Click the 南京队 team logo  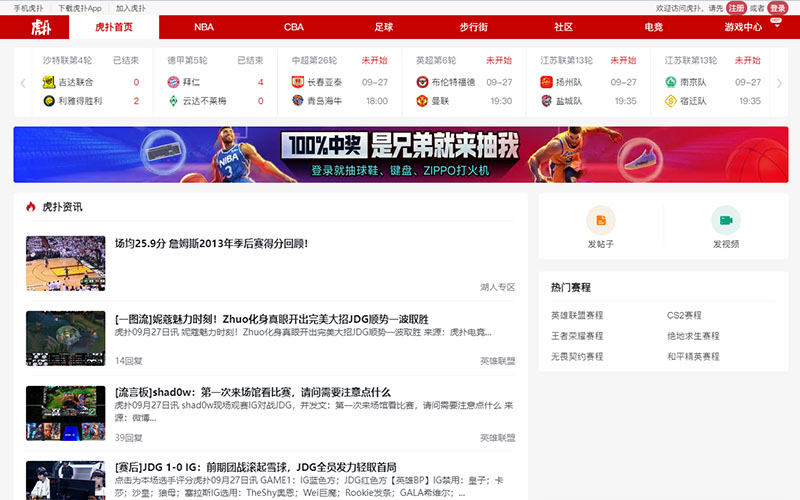click(670, 82)
